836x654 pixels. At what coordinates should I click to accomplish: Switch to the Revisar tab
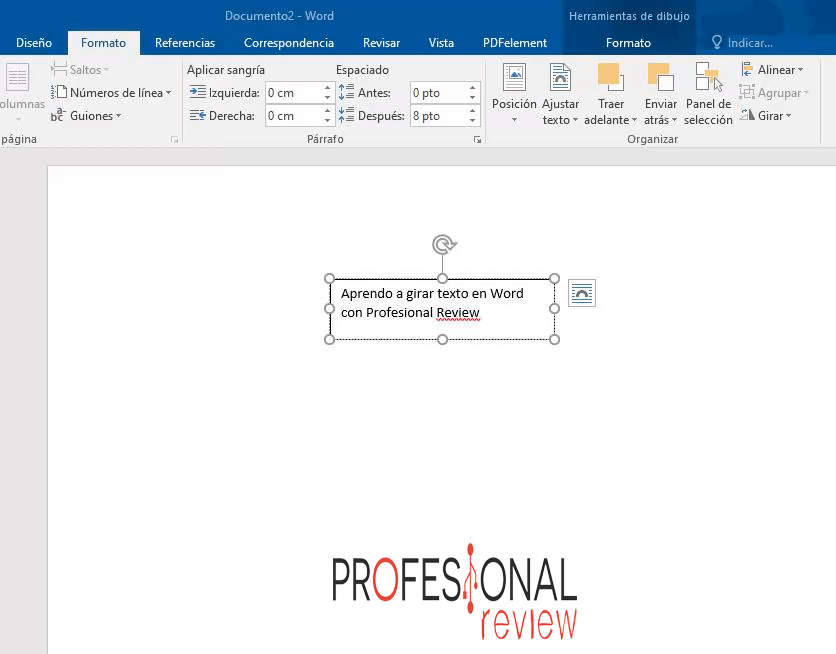pyautogui.click(x=381, y=43)
